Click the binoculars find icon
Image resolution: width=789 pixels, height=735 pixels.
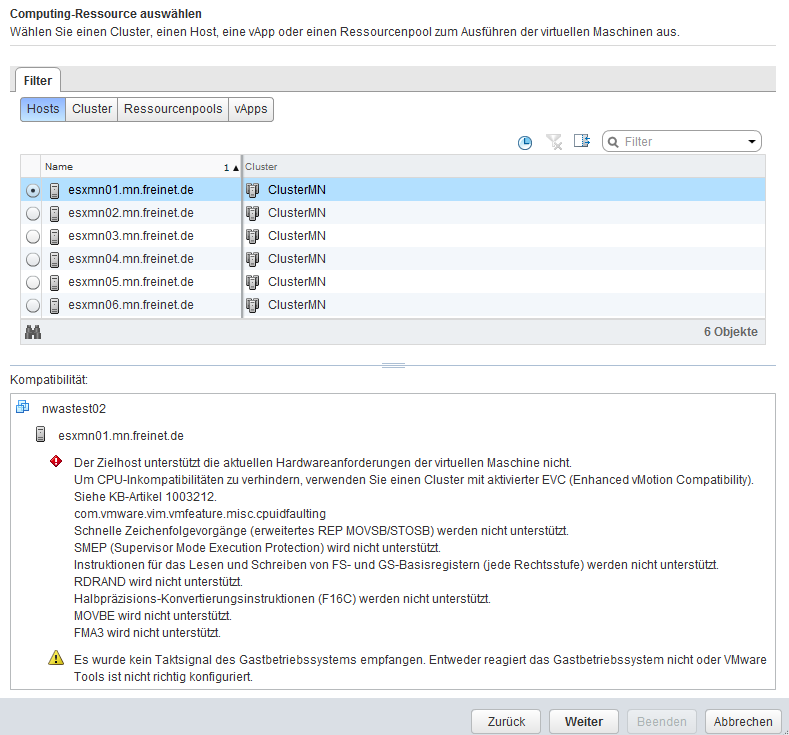click(32, 332)
